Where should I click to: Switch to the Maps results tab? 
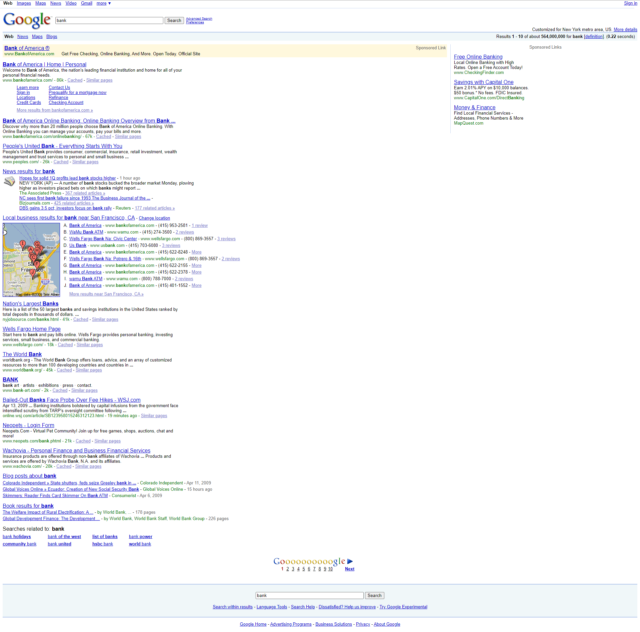click(x=37, y=37)
